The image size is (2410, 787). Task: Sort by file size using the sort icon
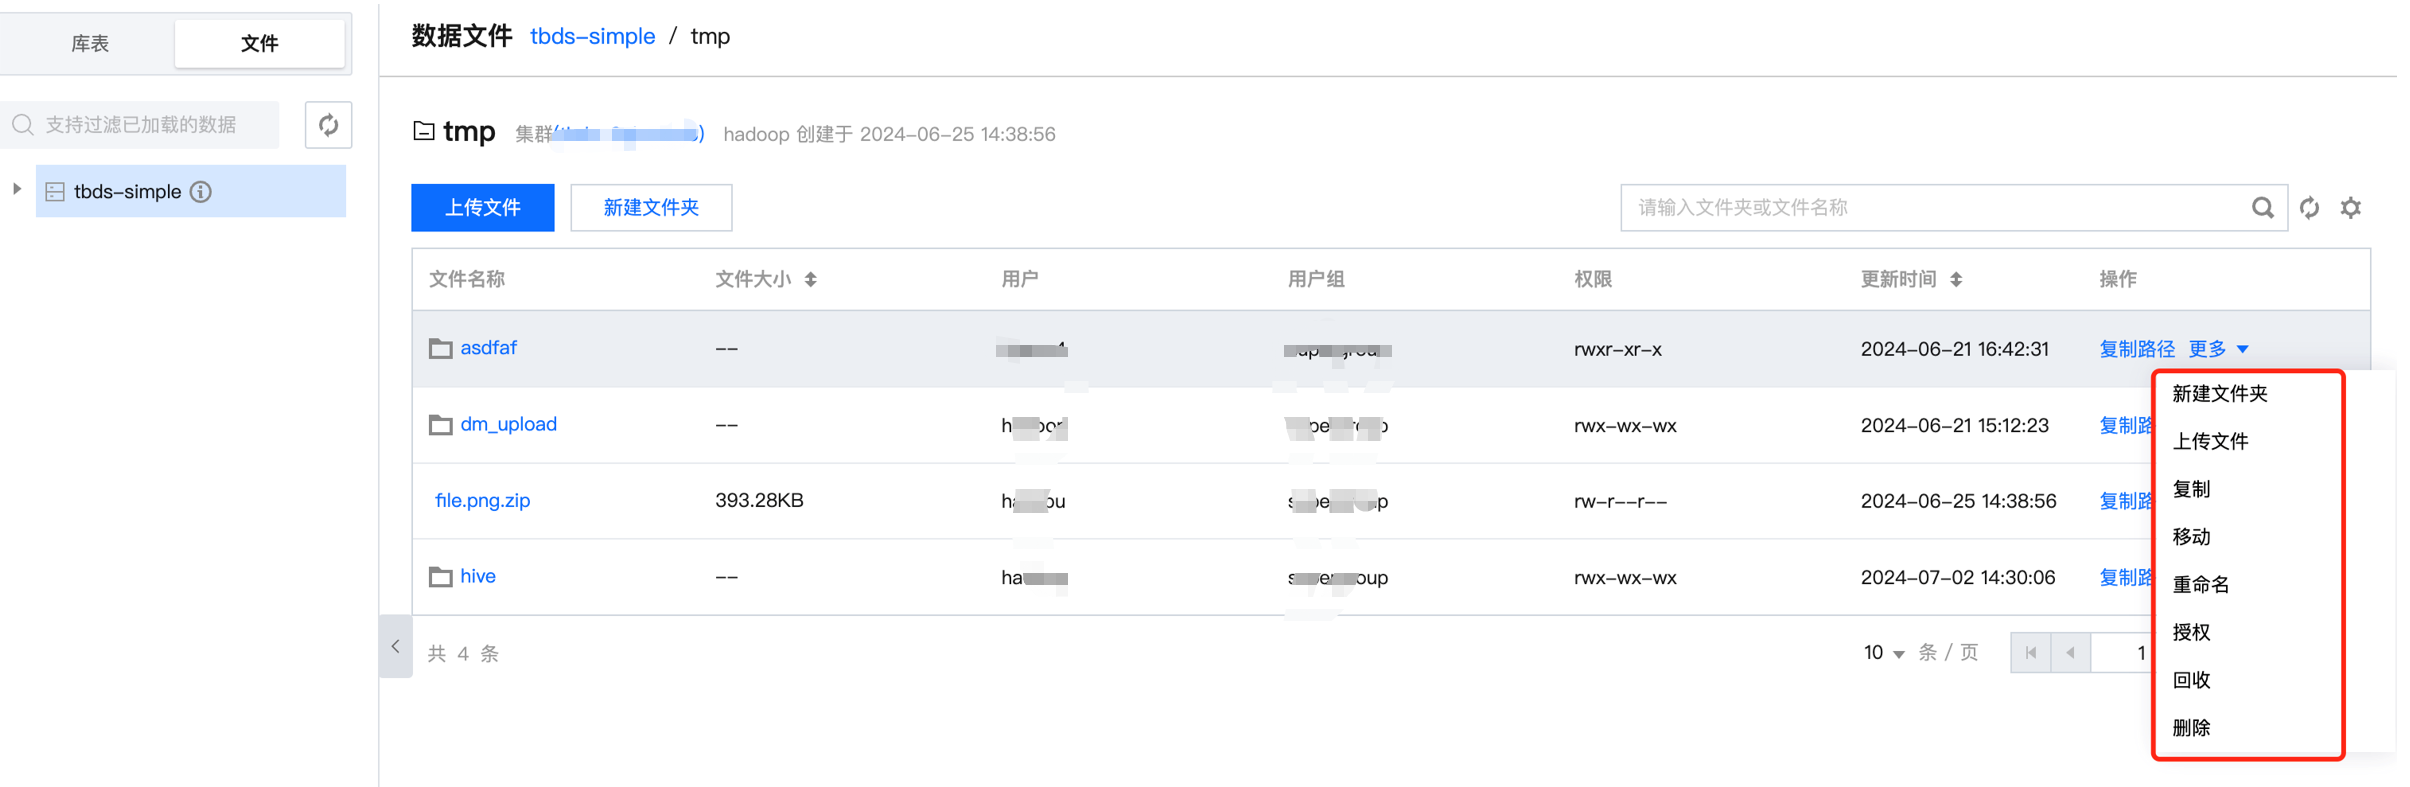tap(810, 279)
